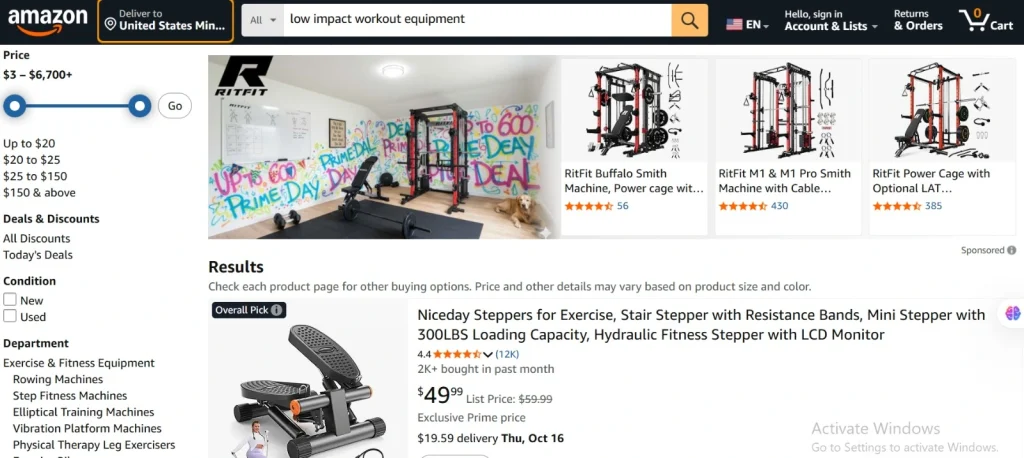The image size is (1024, 458).
Task: Expand the Niceday stepper rating popover arrow
Action: tap(488, 354)
